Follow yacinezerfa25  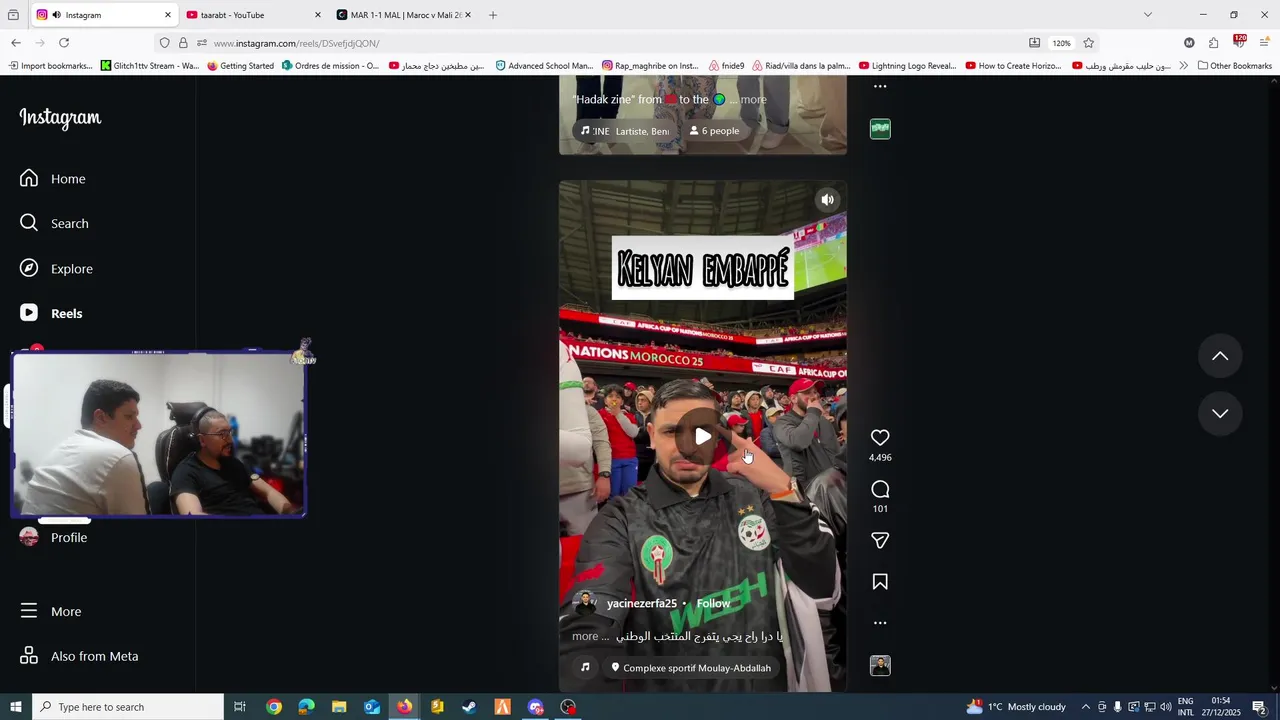tap(713, 604)
